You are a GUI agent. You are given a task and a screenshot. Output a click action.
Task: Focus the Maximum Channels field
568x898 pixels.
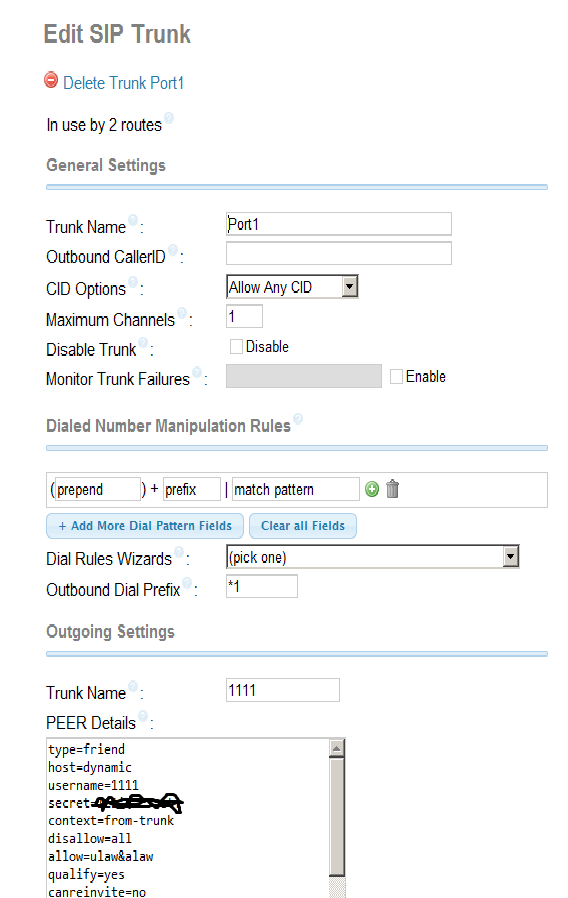[x=244, y=316]
